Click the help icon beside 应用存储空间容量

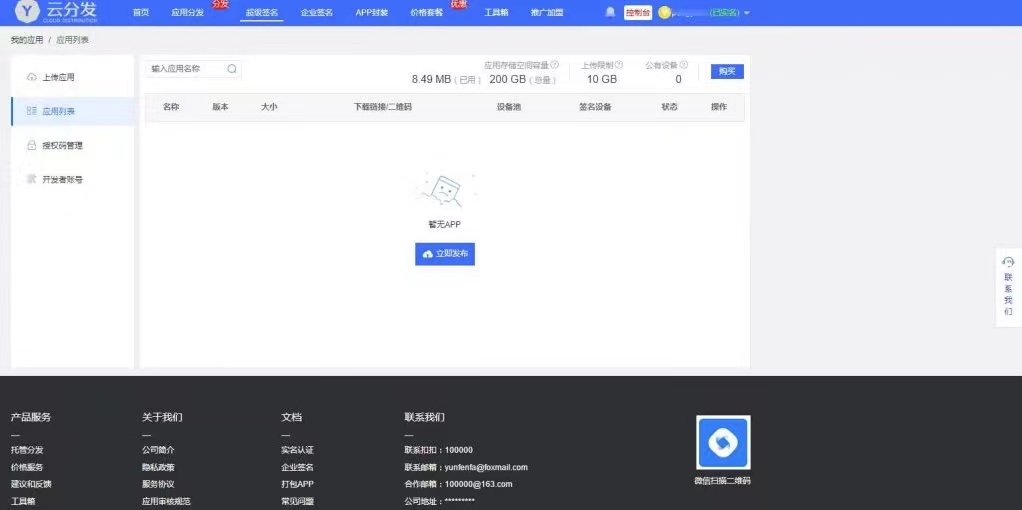coord(555,65)
